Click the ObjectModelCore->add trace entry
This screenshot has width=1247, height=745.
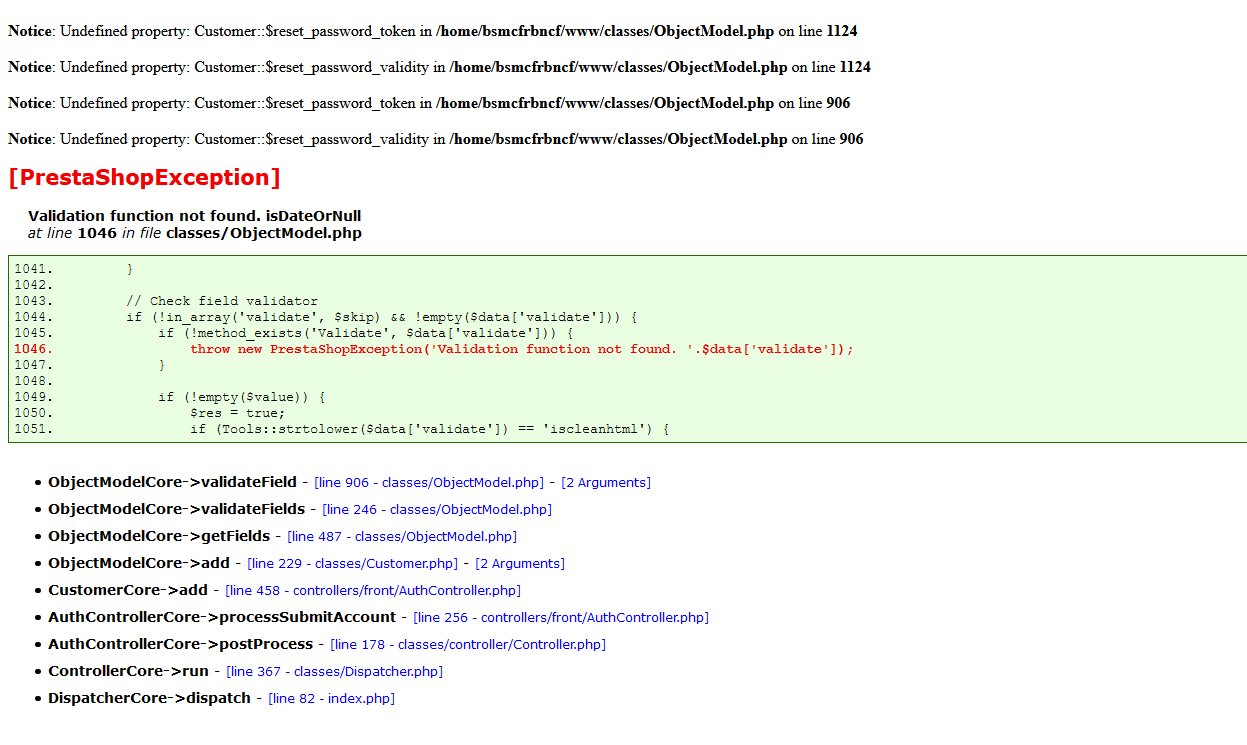click(139, 563)
